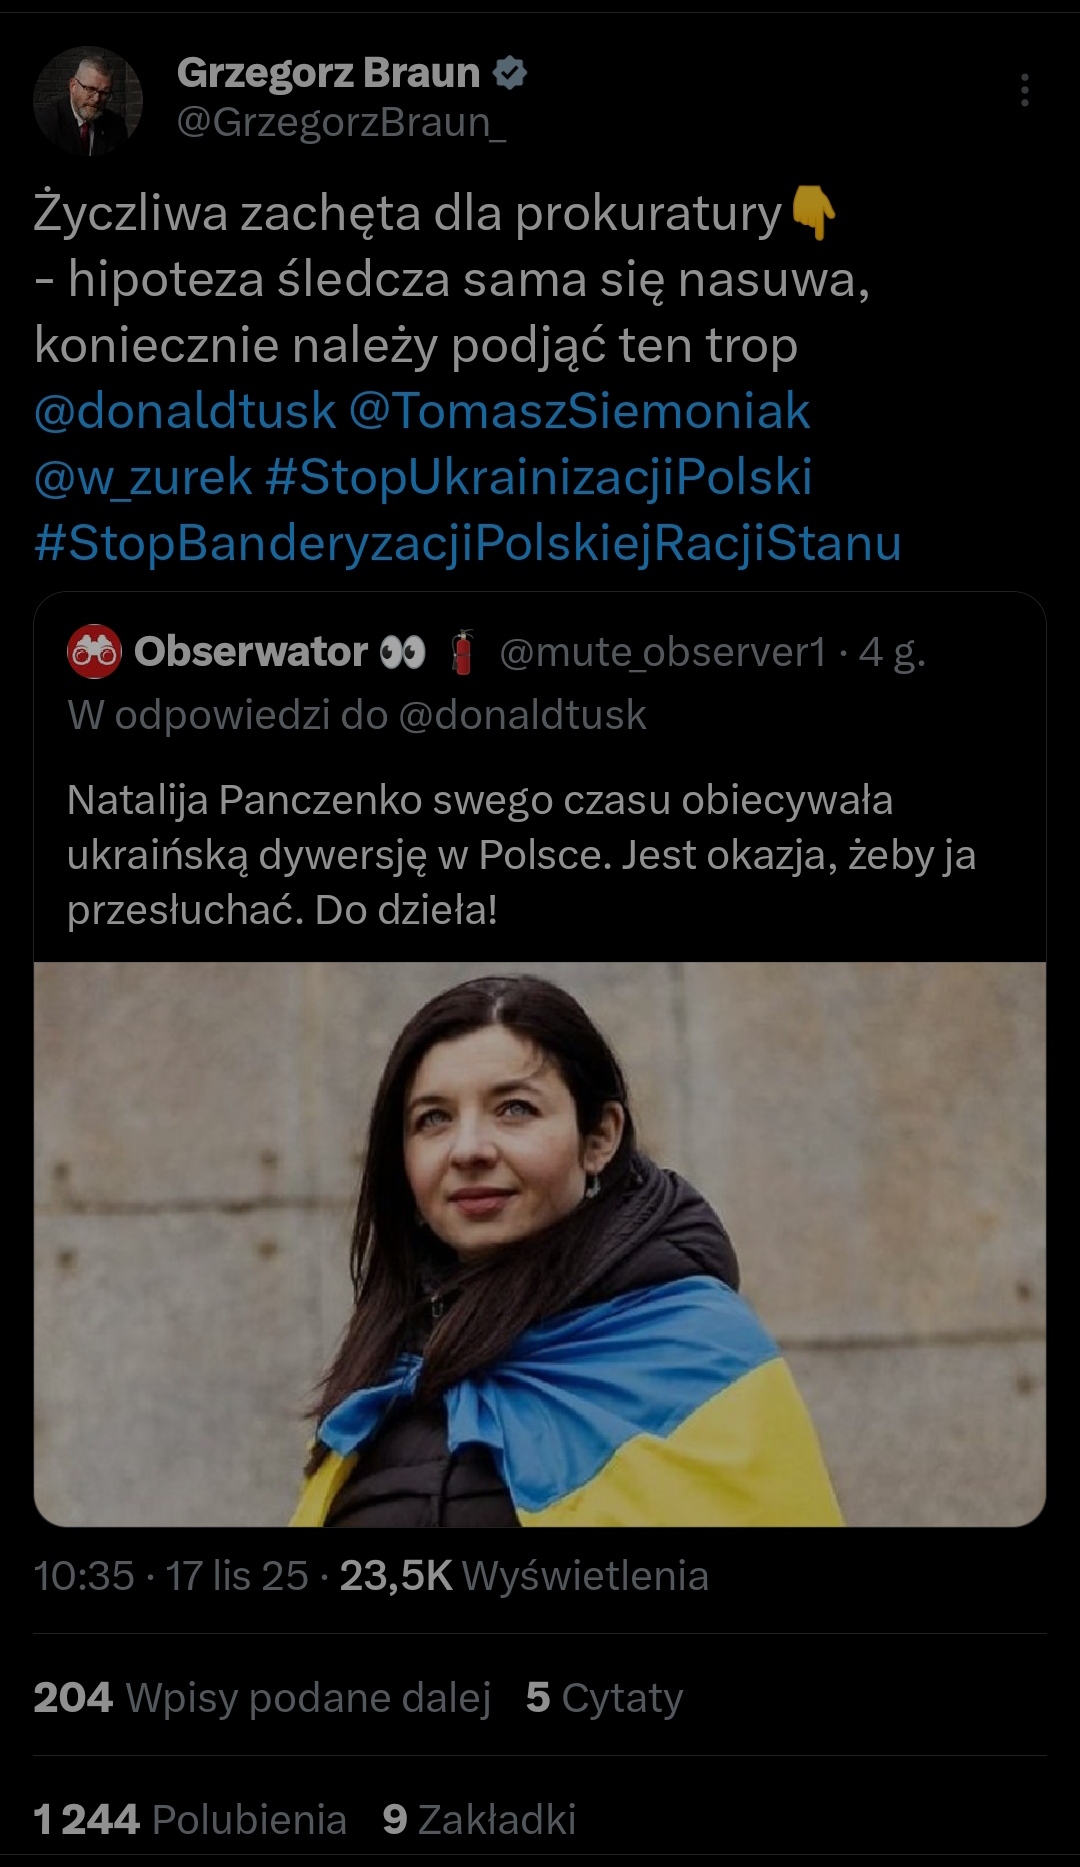Tap the blue verified badge icon
The height and width of the screenshot is (1867, 1080).
[511, 73]
